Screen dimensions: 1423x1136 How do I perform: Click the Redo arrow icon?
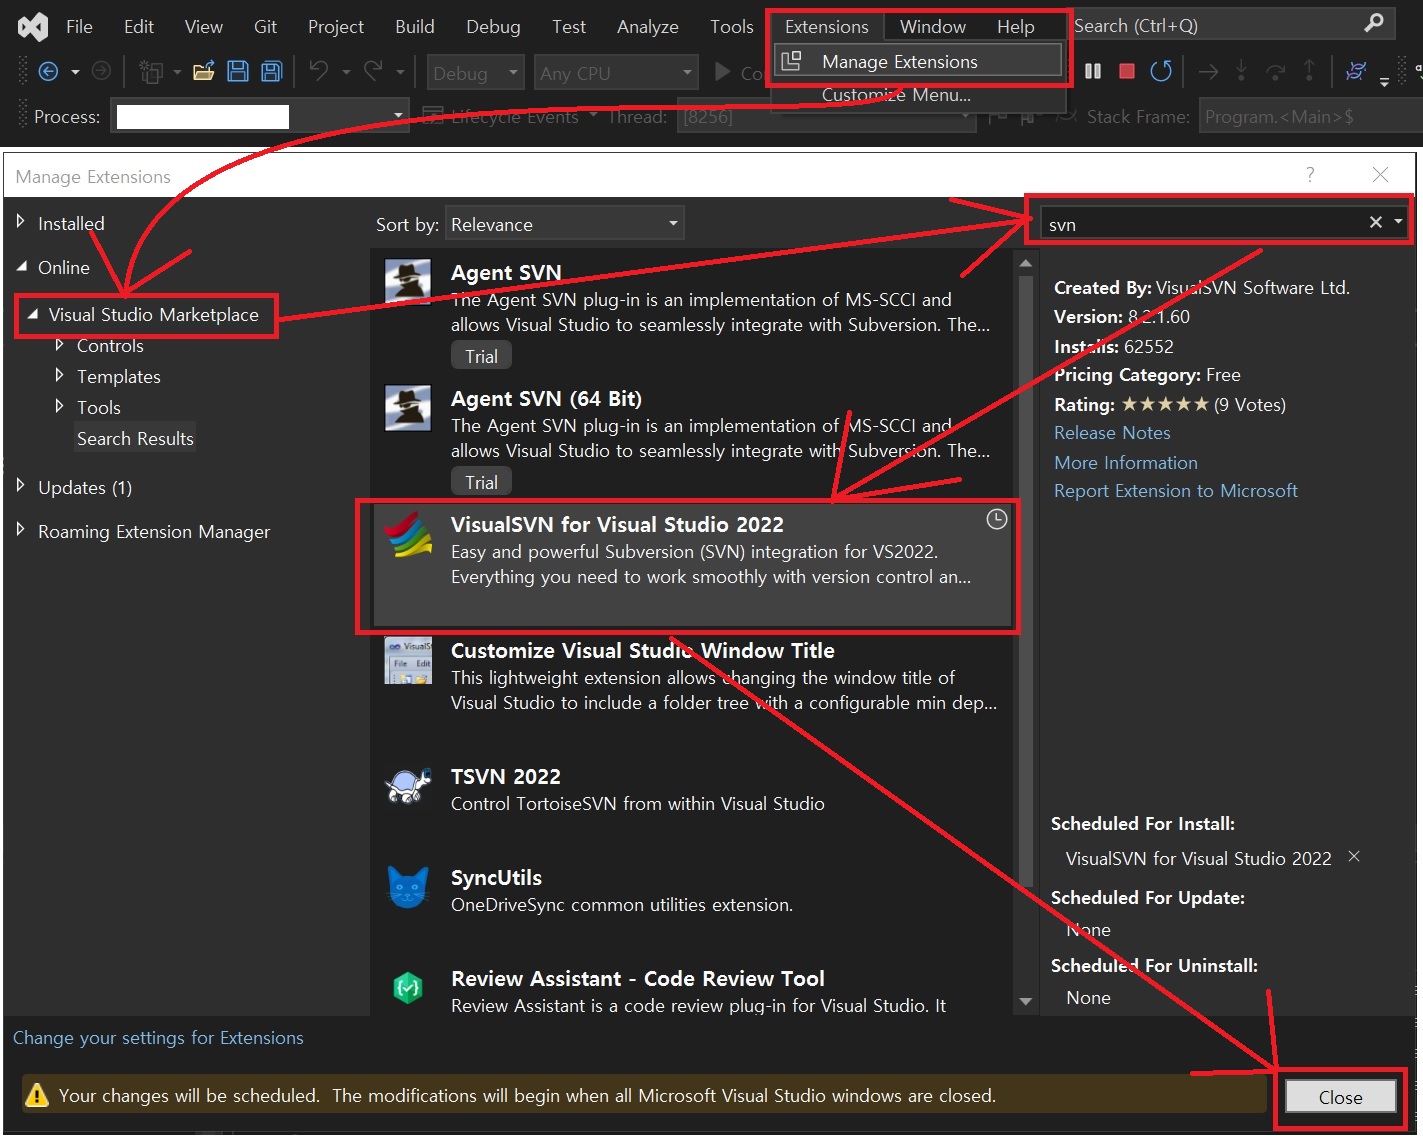click(373, 71)
